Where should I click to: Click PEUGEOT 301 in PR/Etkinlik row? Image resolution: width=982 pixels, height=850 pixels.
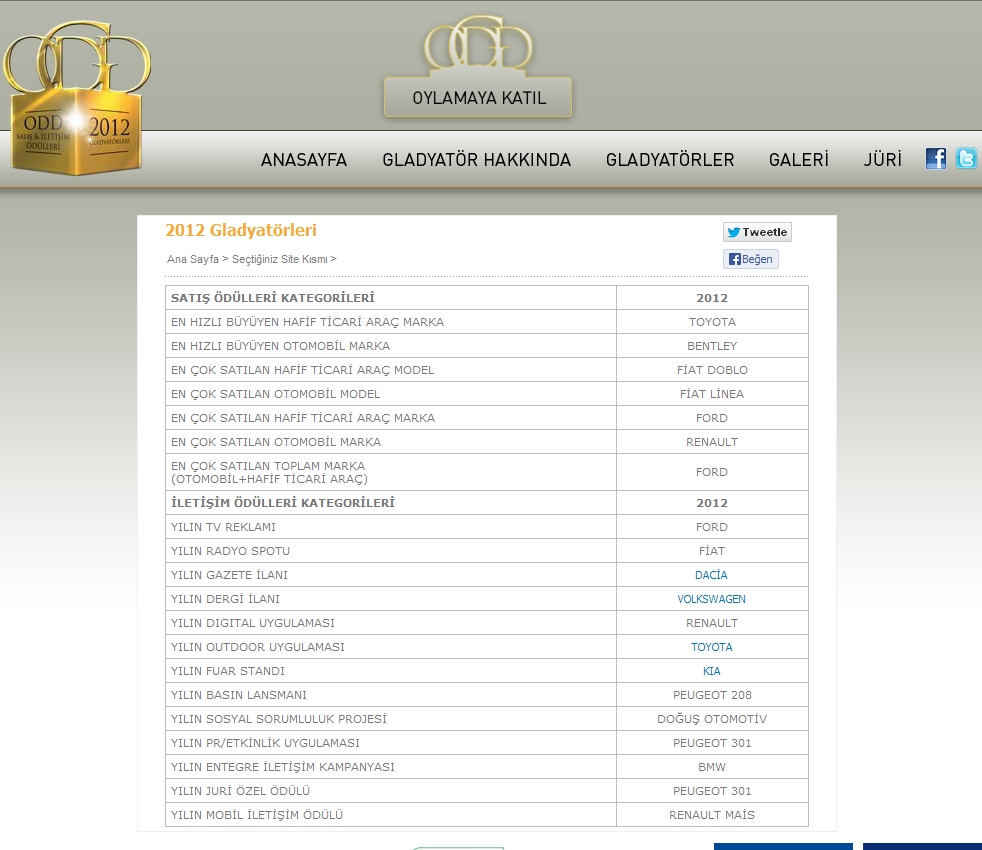pos(712,743)
